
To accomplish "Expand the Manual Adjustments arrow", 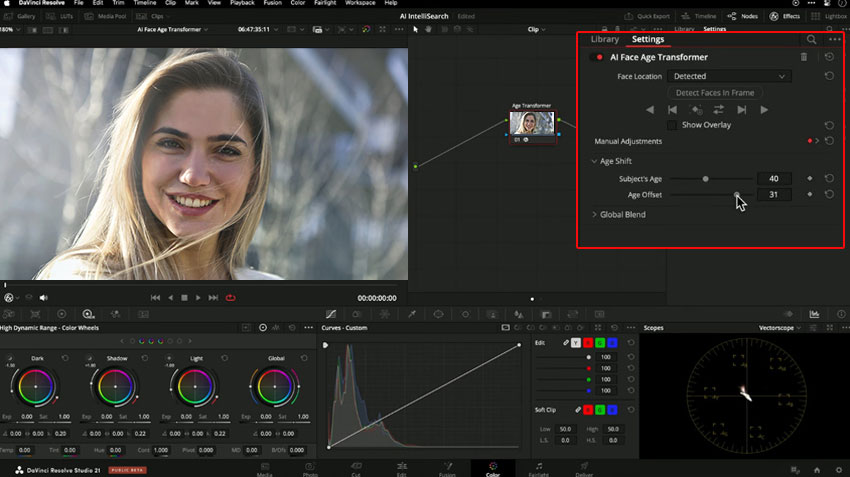I will point(817,141).
